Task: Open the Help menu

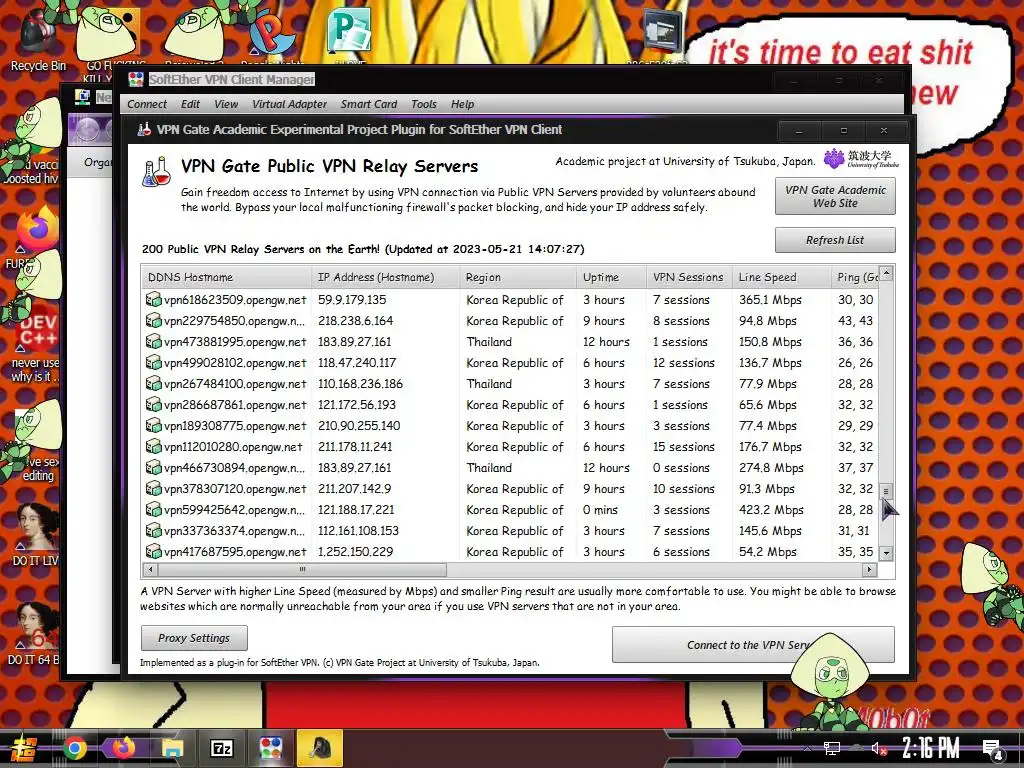Action: pos(462,104)
